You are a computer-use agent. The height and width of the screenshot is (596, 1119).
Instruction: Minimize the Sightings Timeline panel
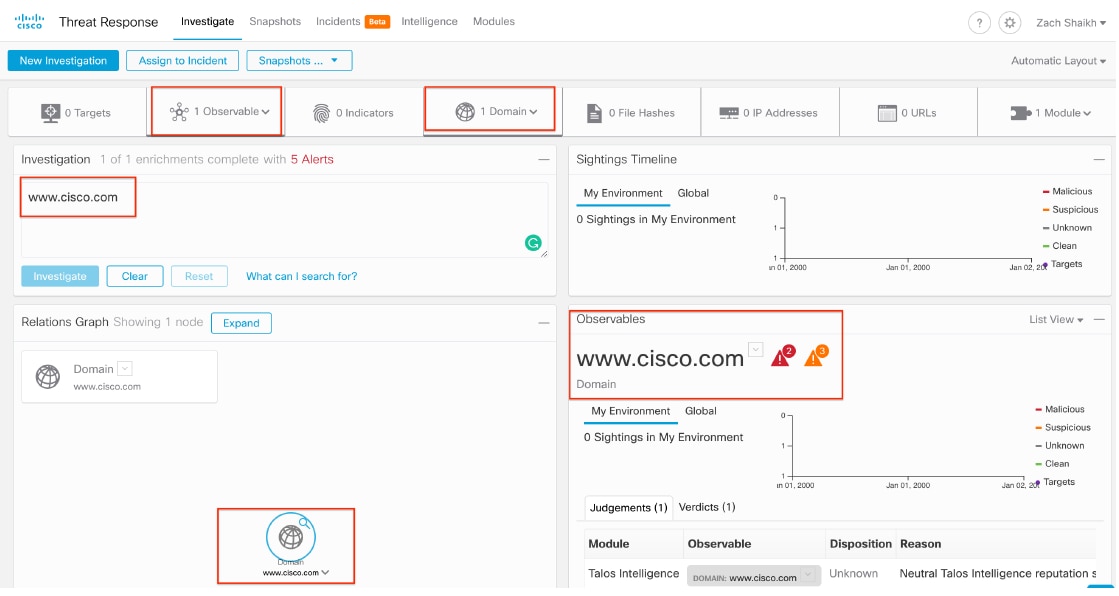coord(1099,160)
